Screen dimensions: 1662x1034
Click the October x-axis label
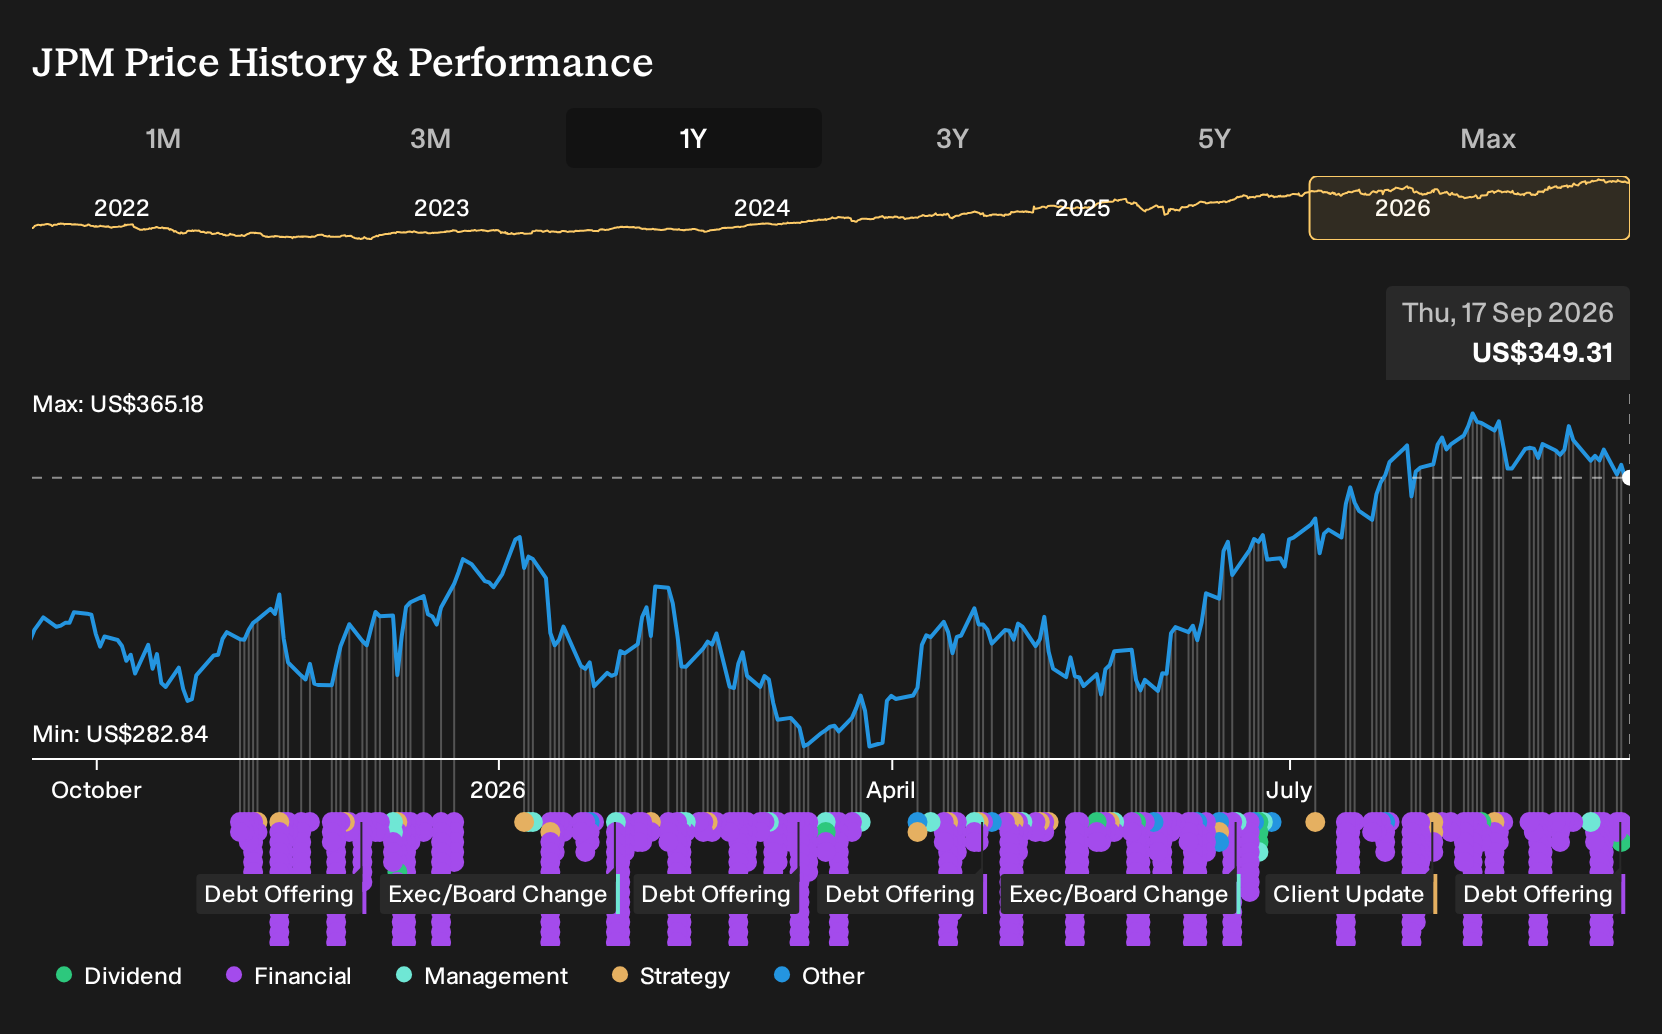coord(96,790)
